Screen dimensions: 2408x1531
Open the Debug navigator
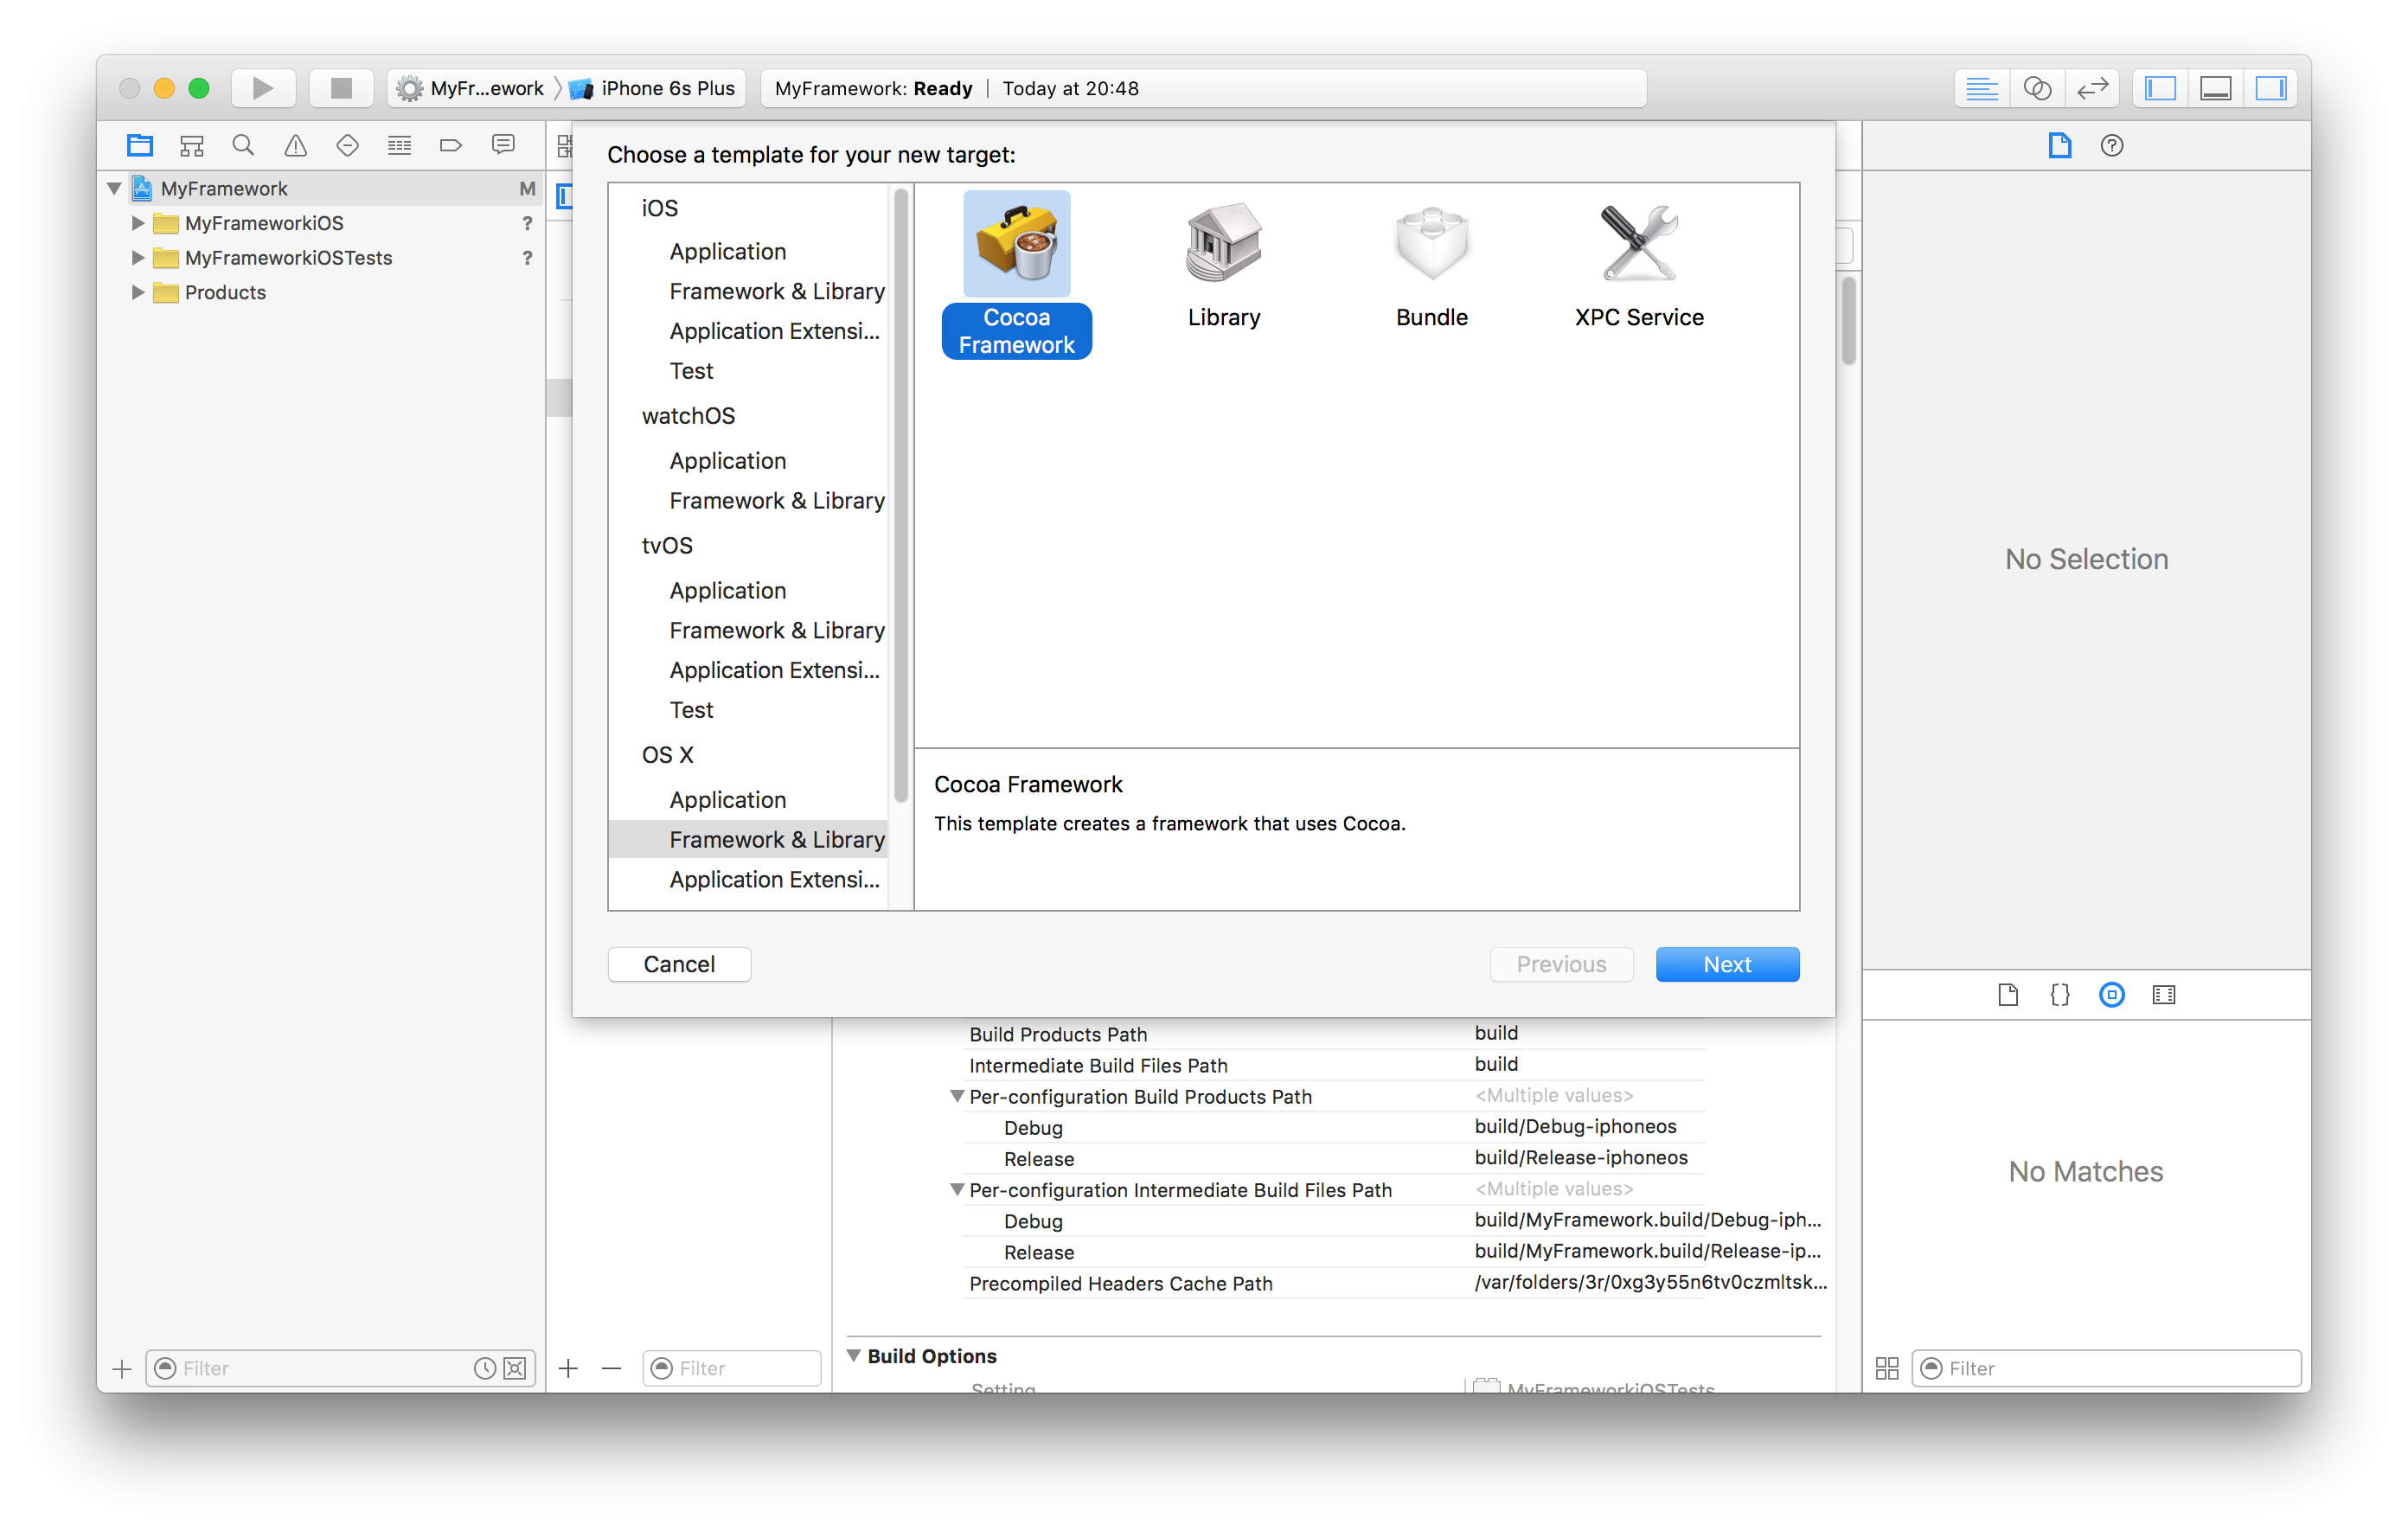click(x=399, y=145)
